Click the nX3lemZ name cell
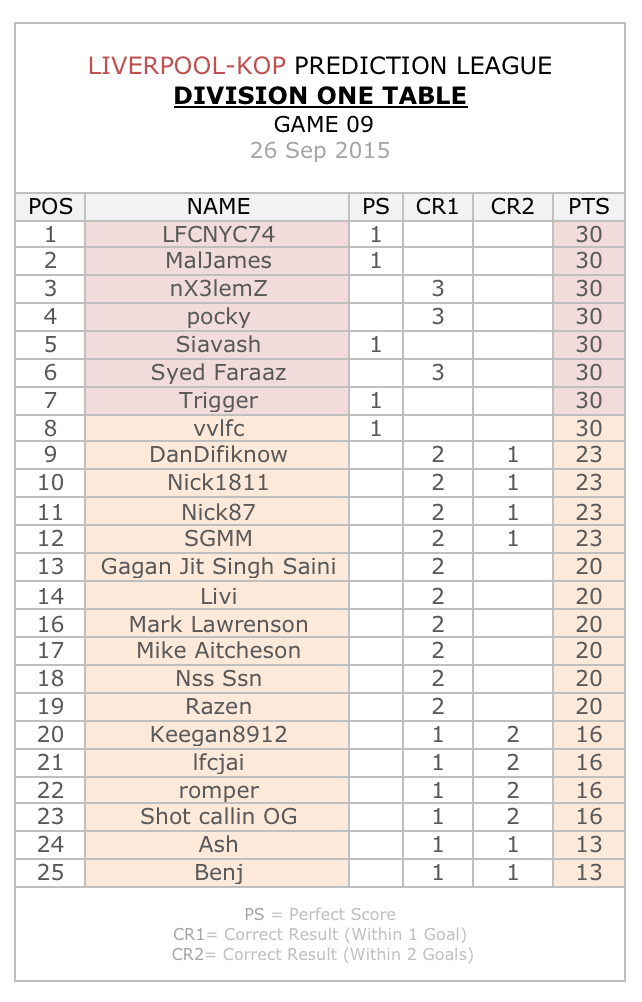Screen dimensions: 642x1002 218,289
